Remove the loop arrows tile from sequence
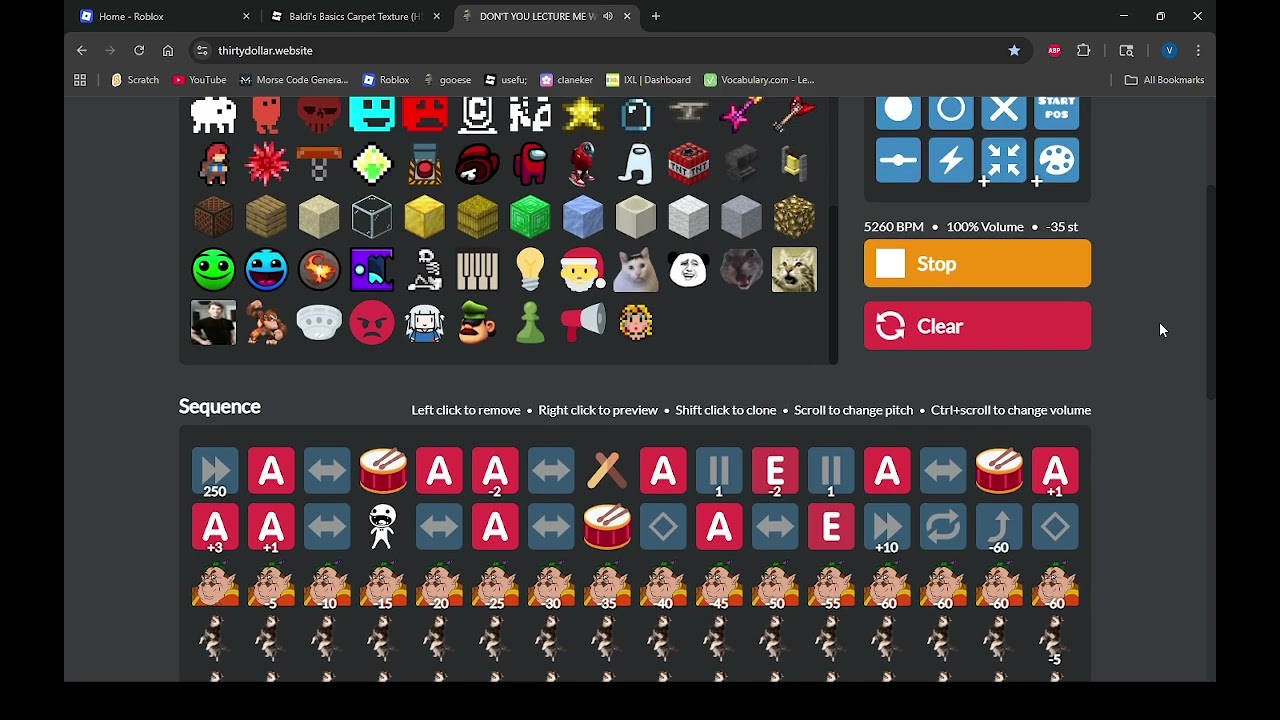Viewport: 1280px width, 720px height. point(943,527)
